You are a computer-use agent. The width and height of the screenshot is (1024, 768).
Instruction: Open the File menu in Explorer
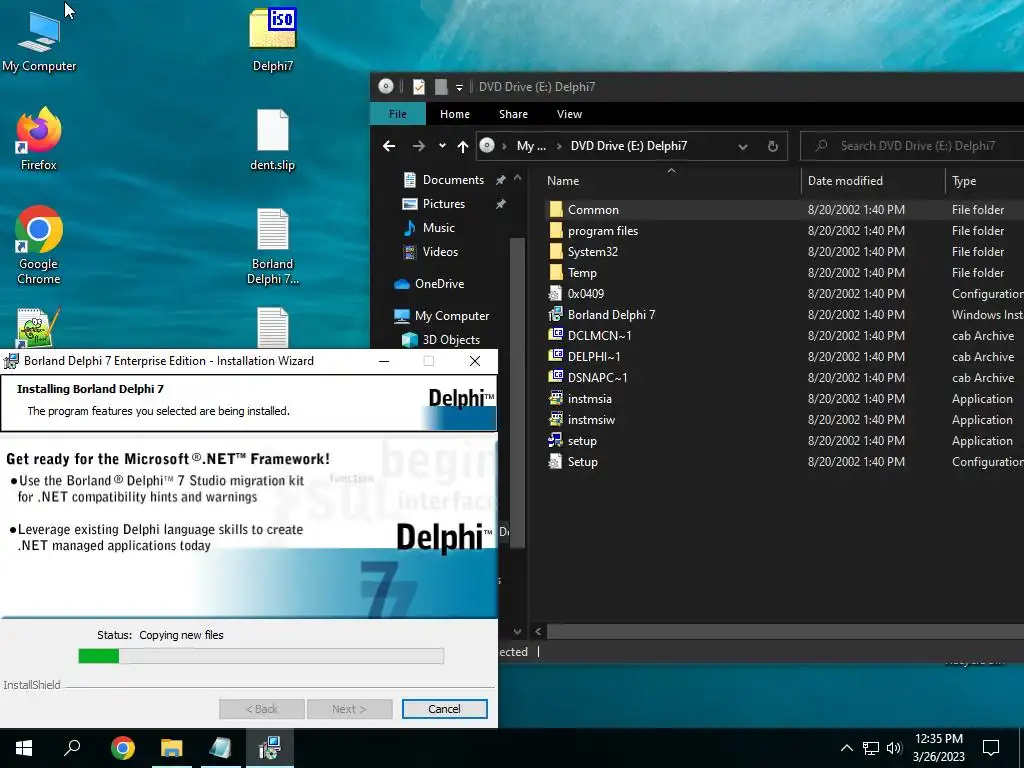point(398,114)
